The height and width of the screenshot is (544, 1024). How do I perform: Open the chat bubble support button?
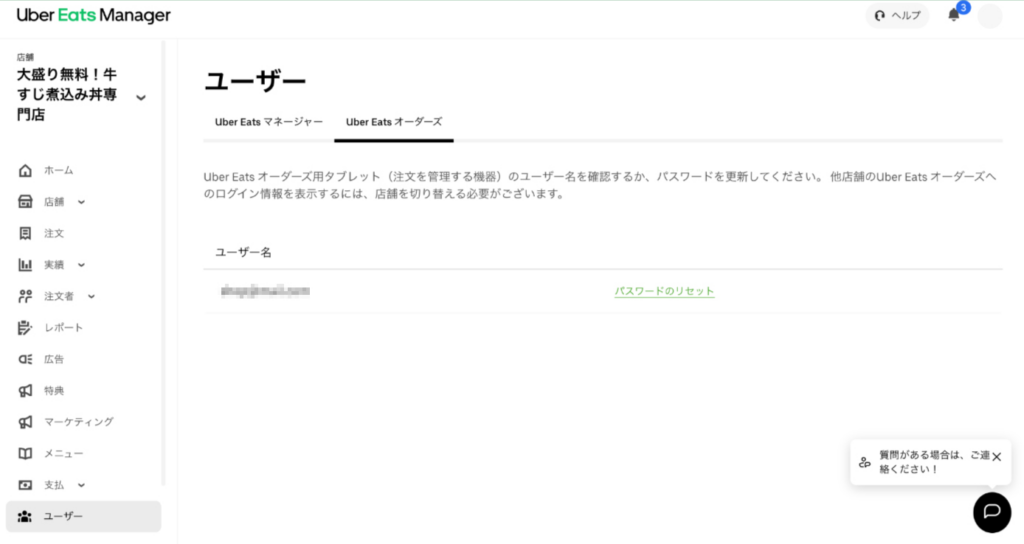coord(991,511)
